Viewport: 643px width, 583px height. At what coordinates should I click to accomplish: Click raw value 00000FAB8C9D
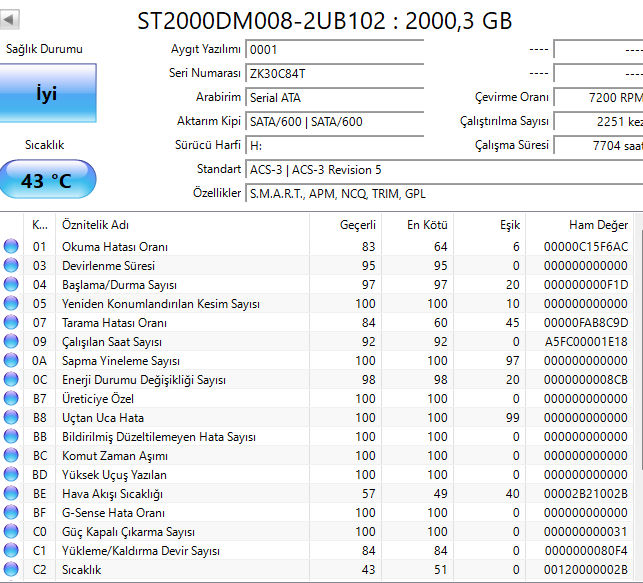click(586, 323)
